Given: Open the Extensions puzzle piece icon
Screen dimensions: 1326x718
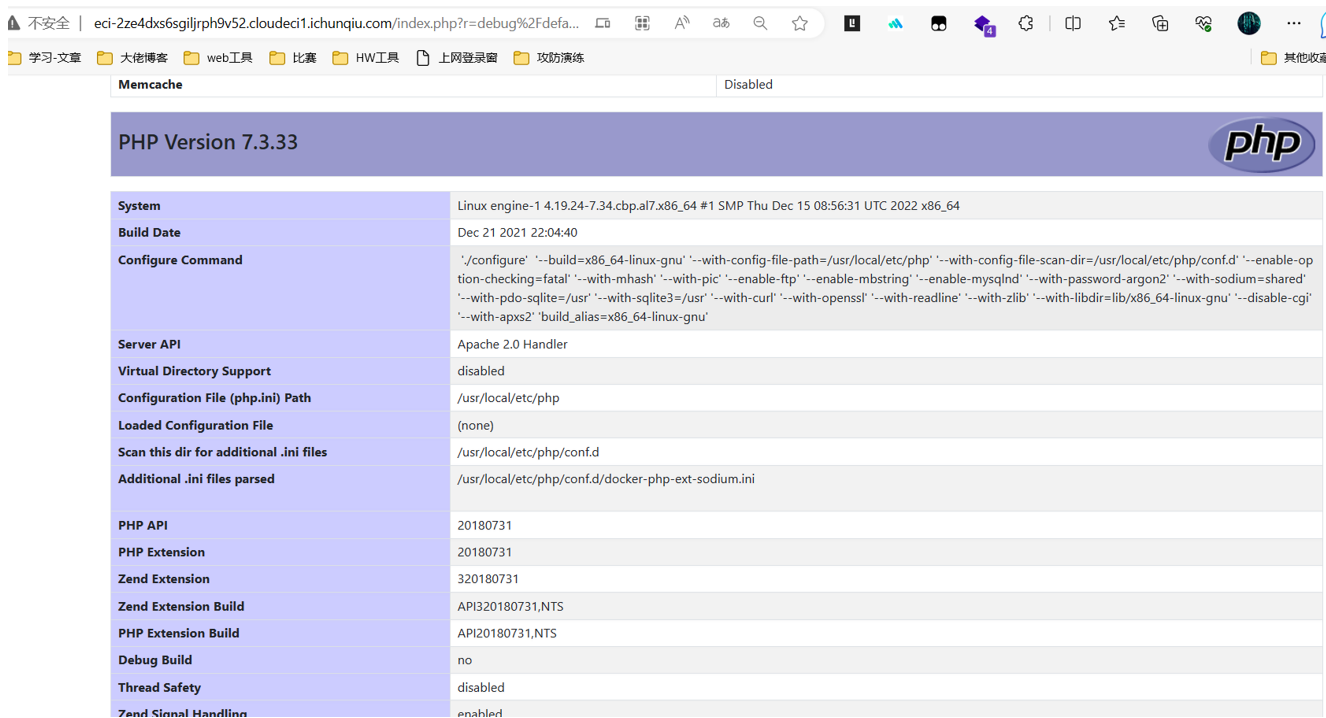Looking at the screenshot, I should (1026, 23).
